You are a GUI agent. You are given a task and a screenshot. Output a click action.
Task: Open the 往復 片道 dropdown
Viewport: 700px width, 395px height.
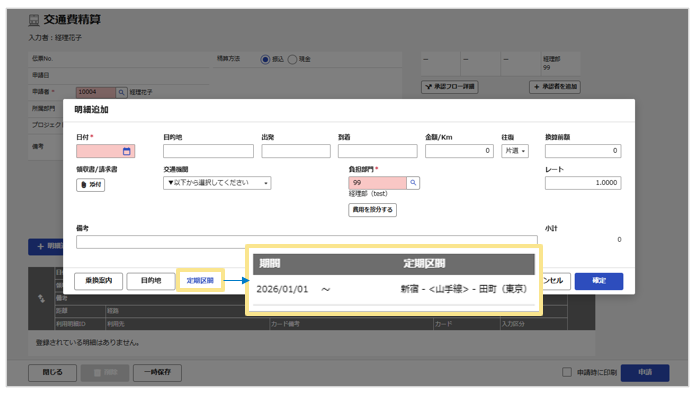click(515, 151)
